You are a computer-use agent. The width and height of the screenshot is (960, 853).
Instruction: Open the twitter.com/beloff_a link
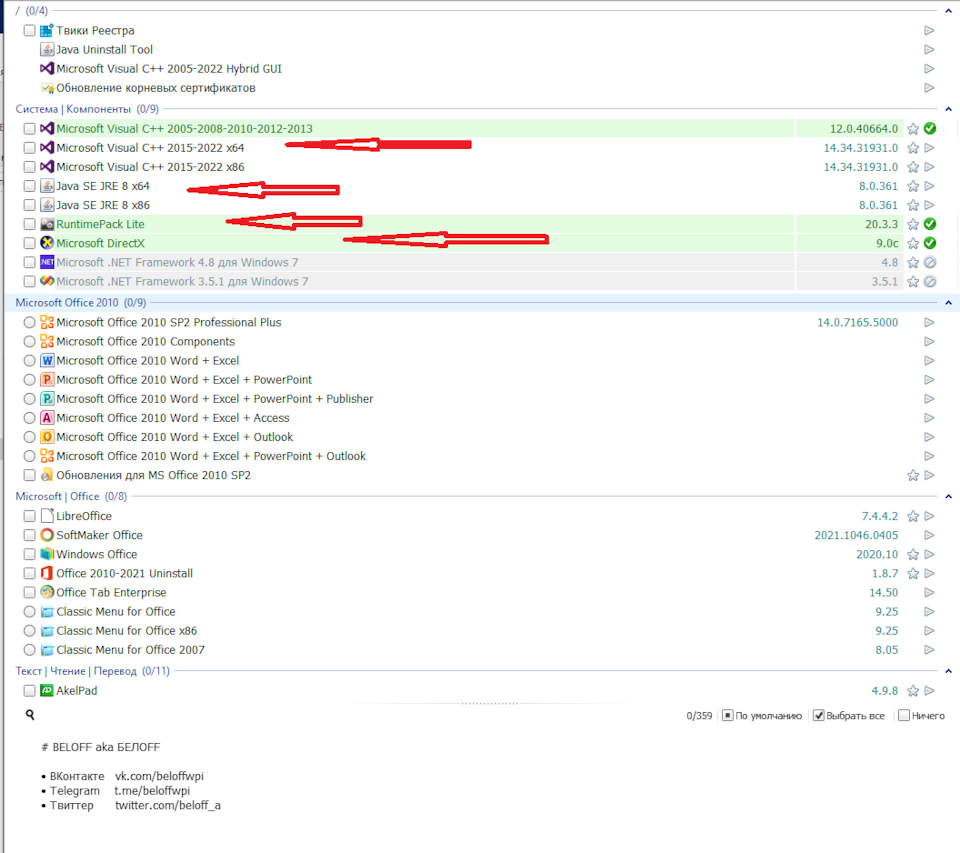click(168, 805)
